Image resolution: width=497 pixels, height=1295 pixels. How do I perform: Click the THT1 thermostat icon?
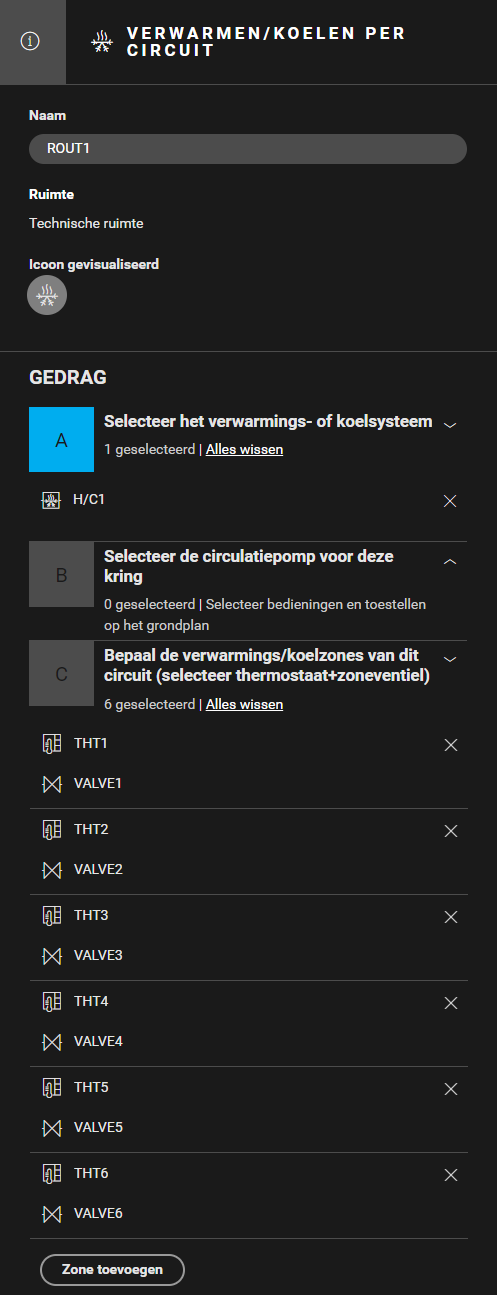50,744
